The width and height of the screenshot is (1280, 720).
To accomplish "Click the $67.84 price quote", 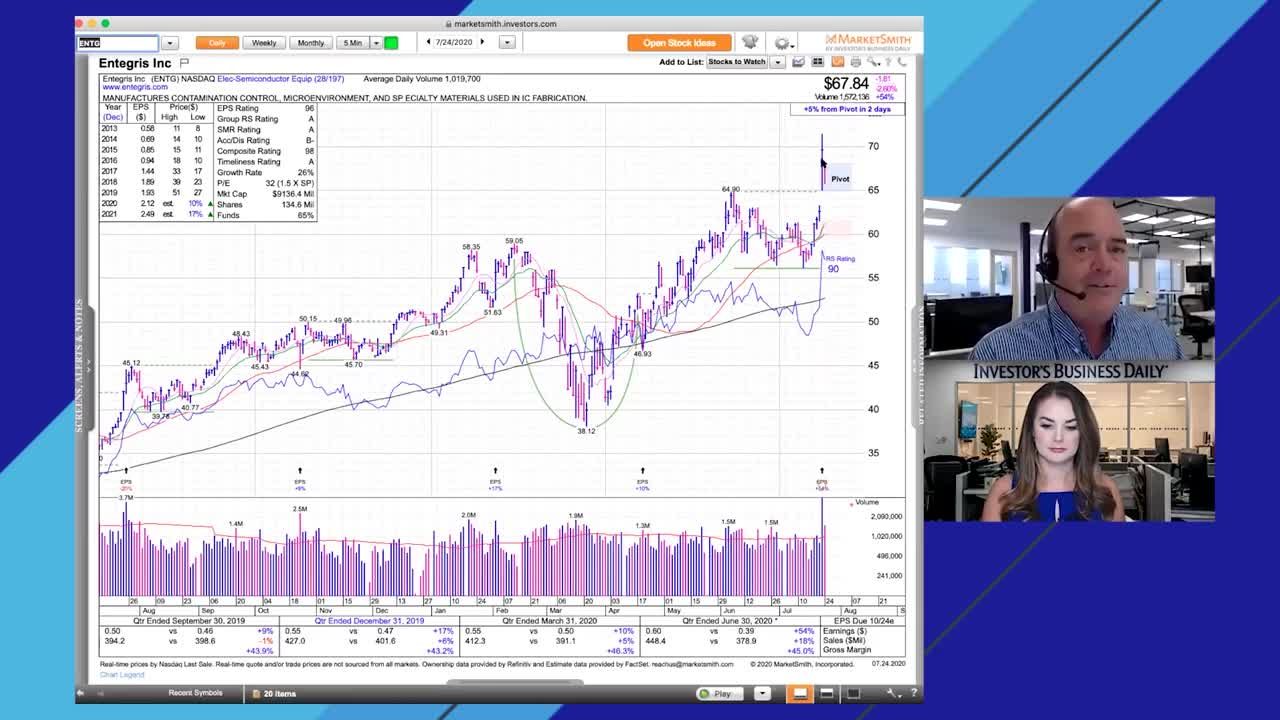I will 846,84.
